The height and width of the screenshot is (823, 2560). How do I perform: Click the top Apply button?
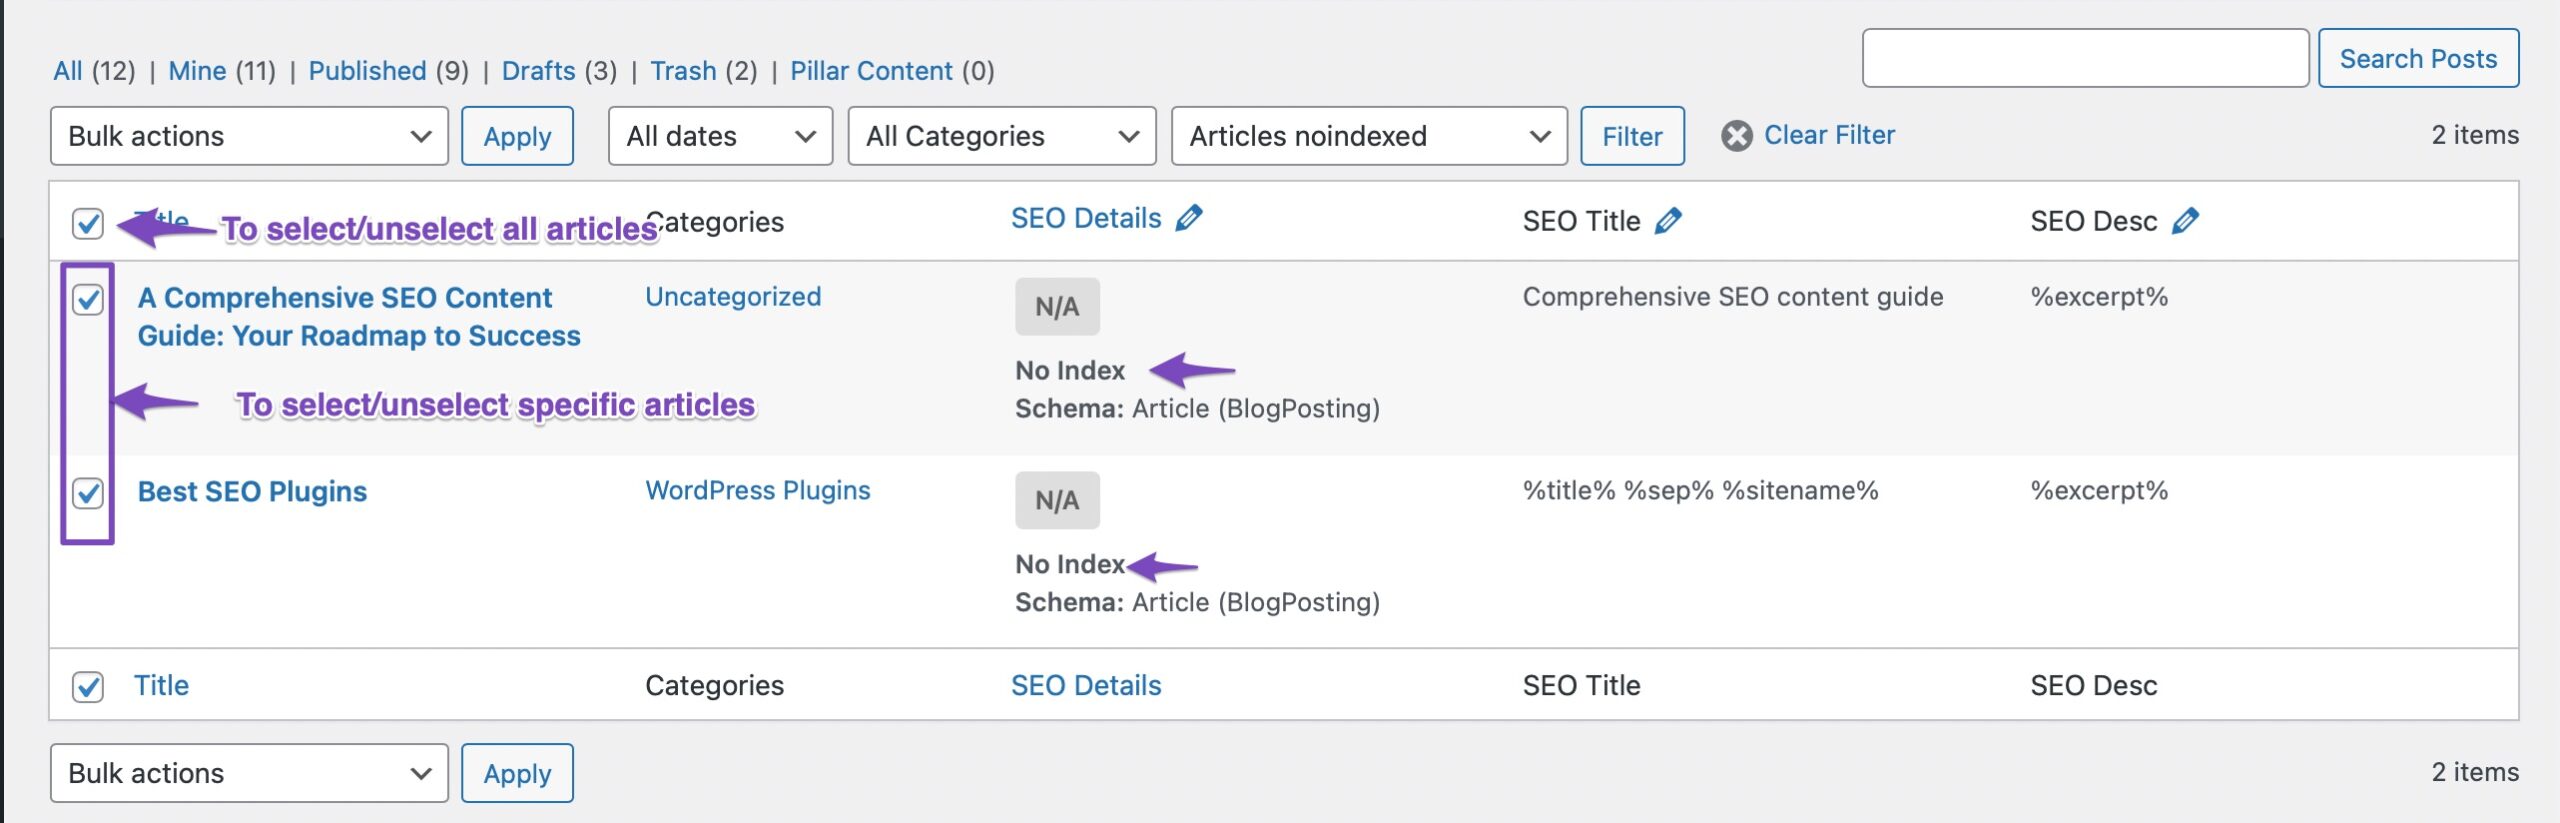(x=517, y=136)
